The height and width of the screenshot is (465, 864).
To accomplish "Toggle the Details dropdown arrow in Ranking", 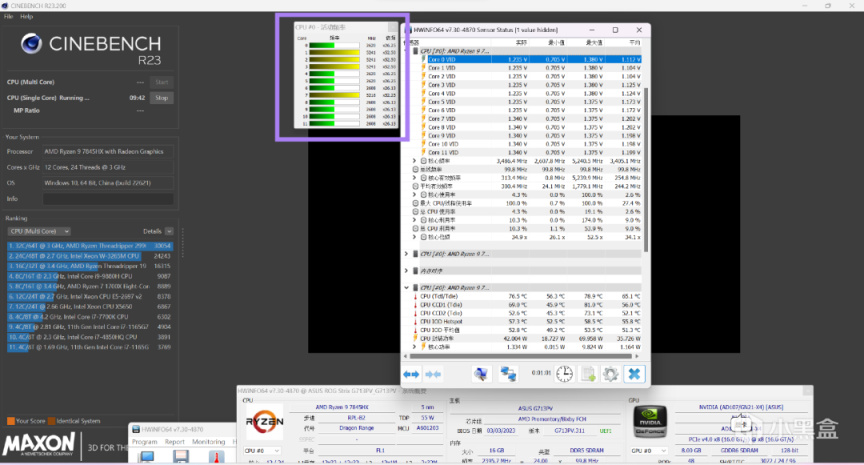I will 169,231.
